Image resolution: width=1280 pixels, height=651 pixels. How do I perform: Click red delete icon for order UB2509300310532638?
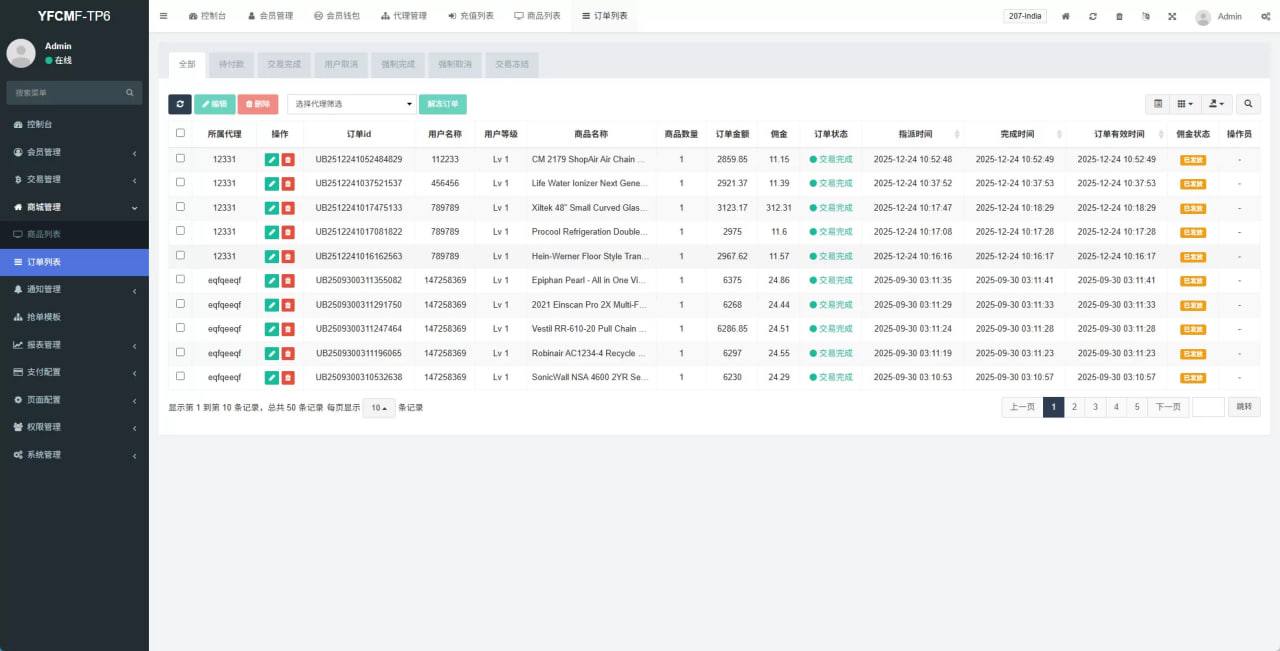(288, 377)
